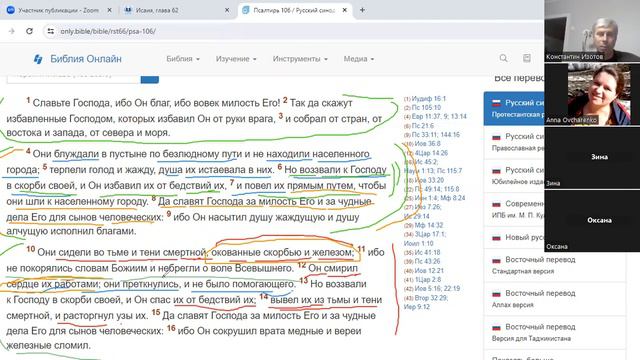Open the Инструменты dropdown menu
The width and height of the screenshot is (640, 360).
coord(300,59)
